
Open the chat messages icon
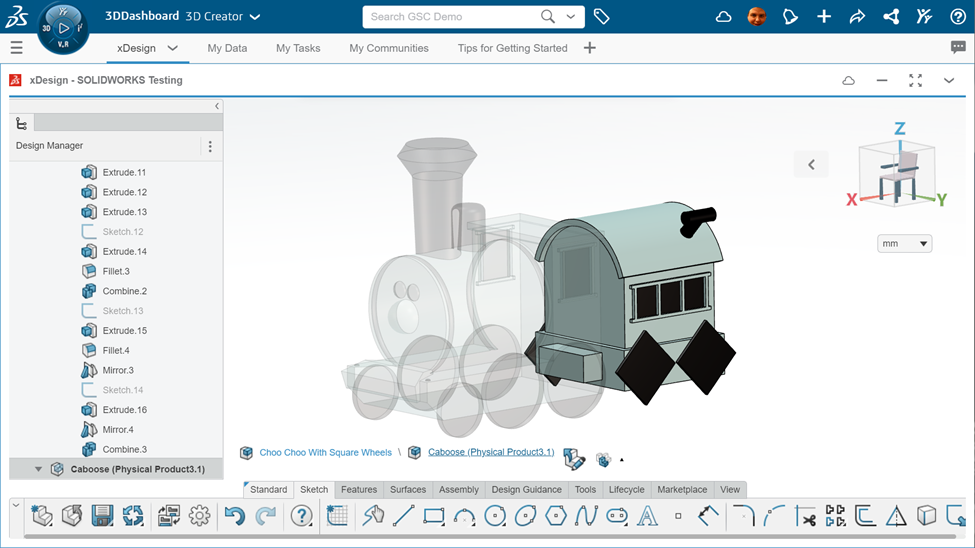point(958,47)
